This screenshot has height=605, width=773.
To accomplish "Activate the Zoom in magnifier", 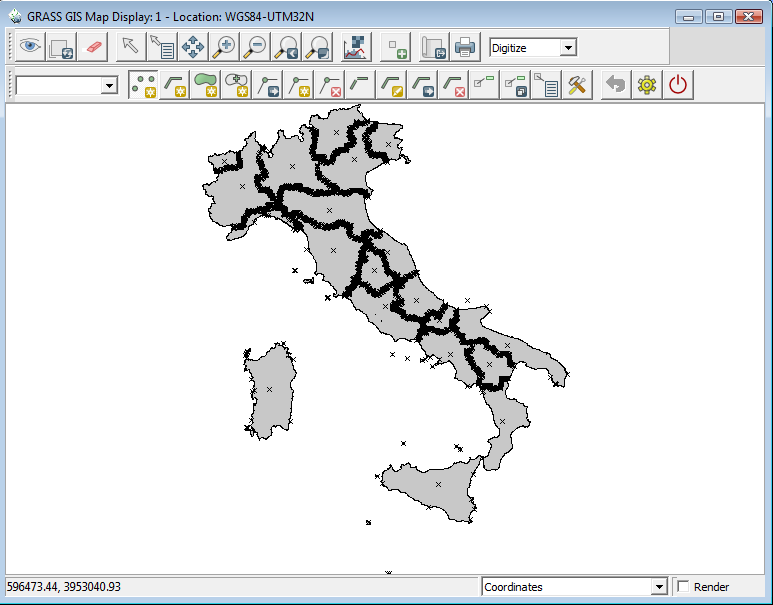I will pyautogui.click(x=225, y=47).
